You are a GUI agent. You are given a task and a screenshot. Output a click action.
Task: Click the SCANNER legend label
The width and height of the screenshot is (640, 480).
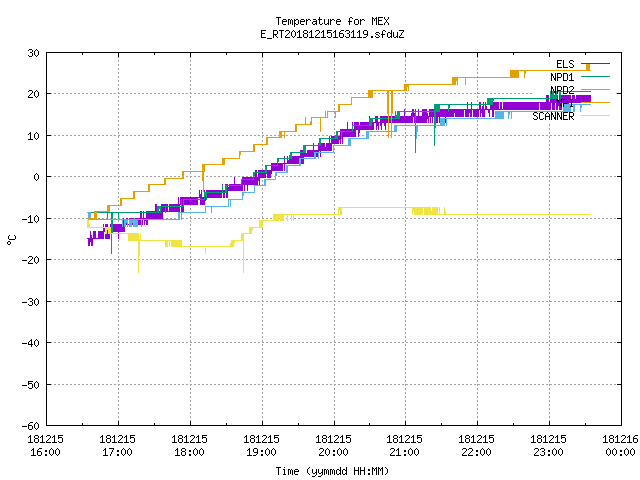tap(553, 116)
